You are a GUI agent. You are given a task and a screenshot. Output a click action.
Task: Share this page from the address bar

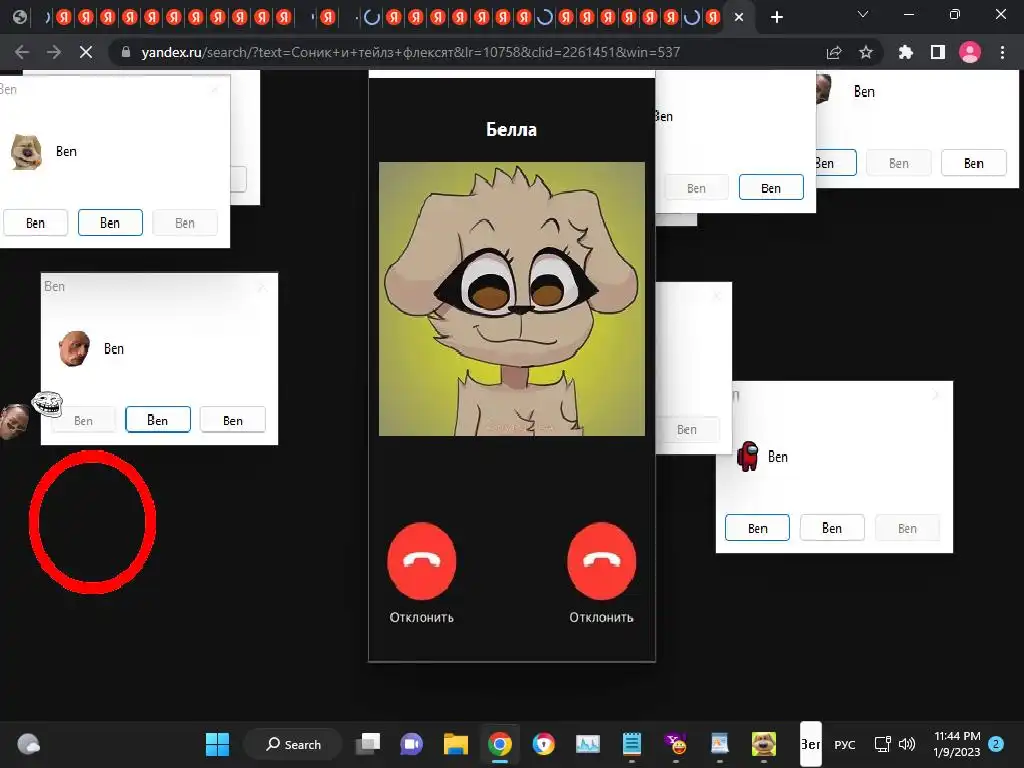pos(834,52)
